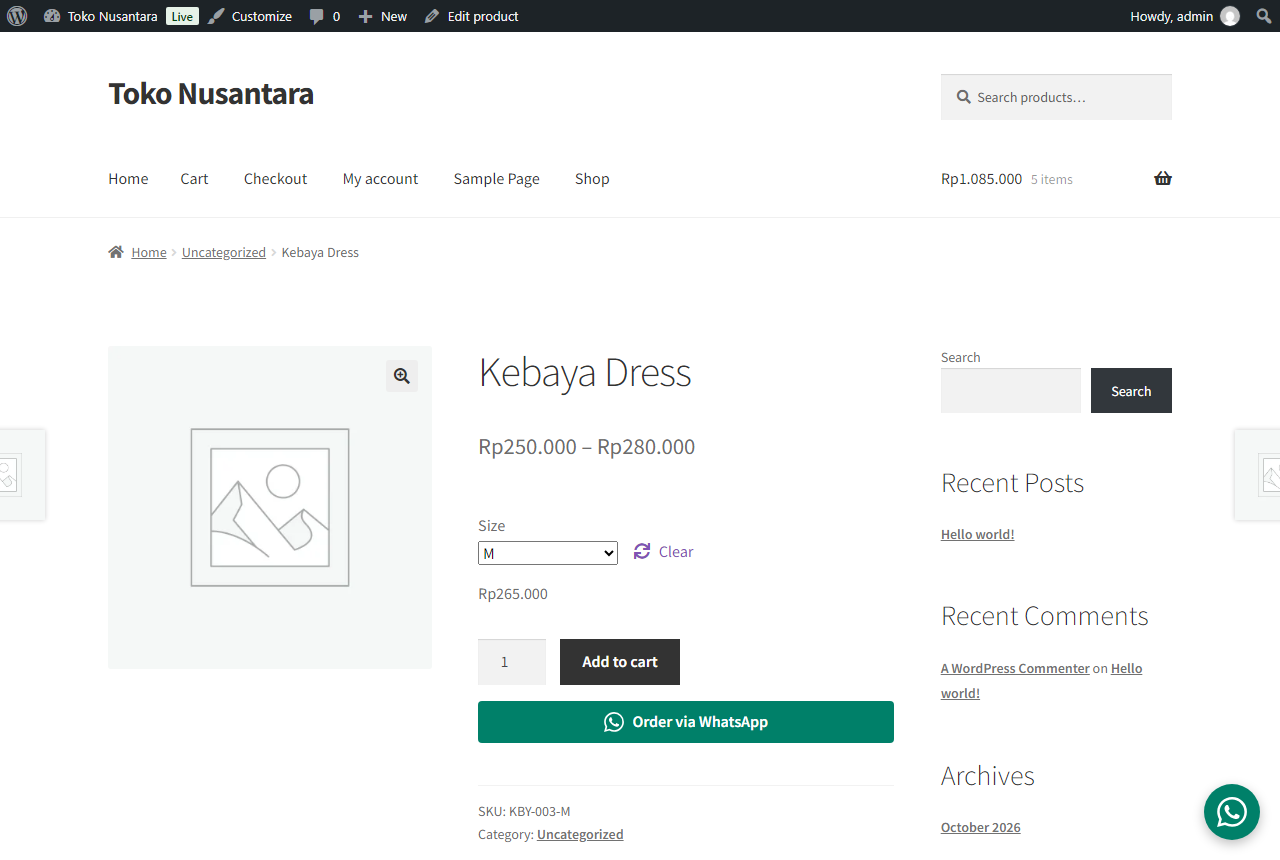The height and width of the screenshot is (860, 1280).
Task: Open the Cart menu item
Action: click(194, 179)
